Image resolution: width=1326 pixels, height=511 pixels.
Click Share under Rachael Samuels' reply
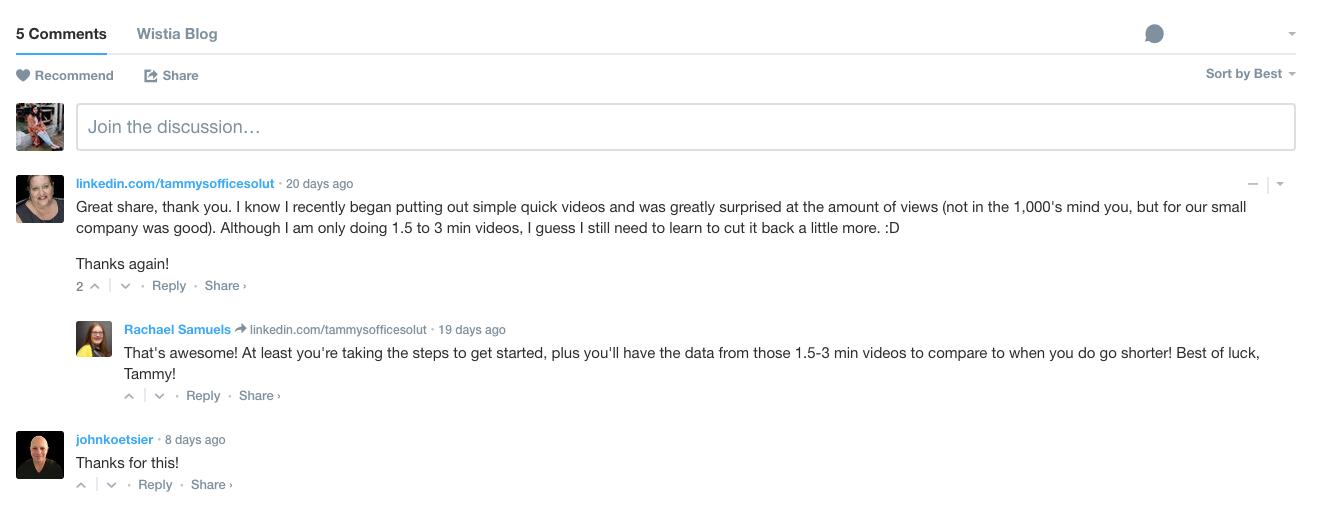[257, 396]
